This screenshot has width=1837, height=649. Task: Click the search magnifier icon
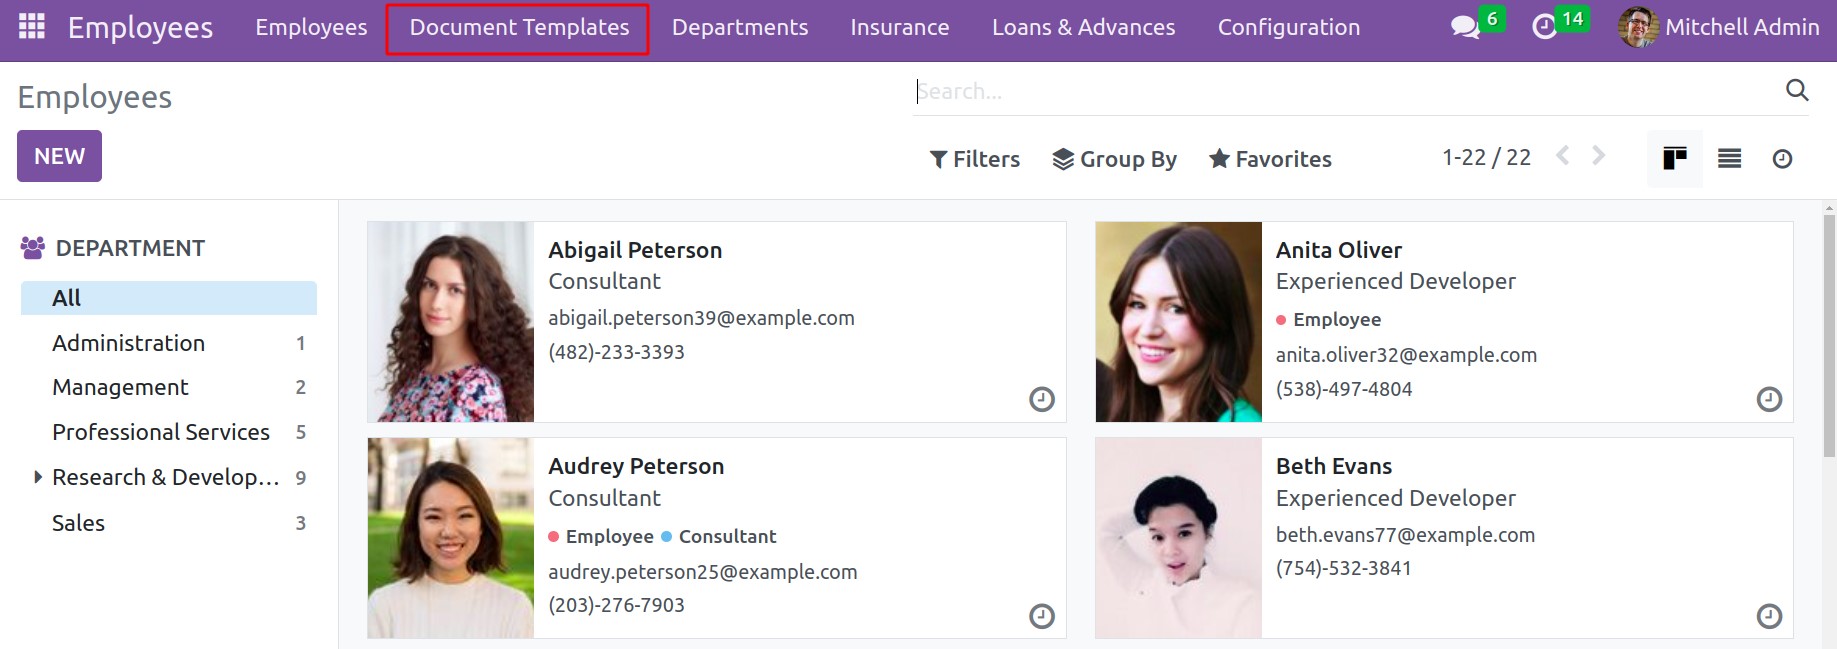1796,91
